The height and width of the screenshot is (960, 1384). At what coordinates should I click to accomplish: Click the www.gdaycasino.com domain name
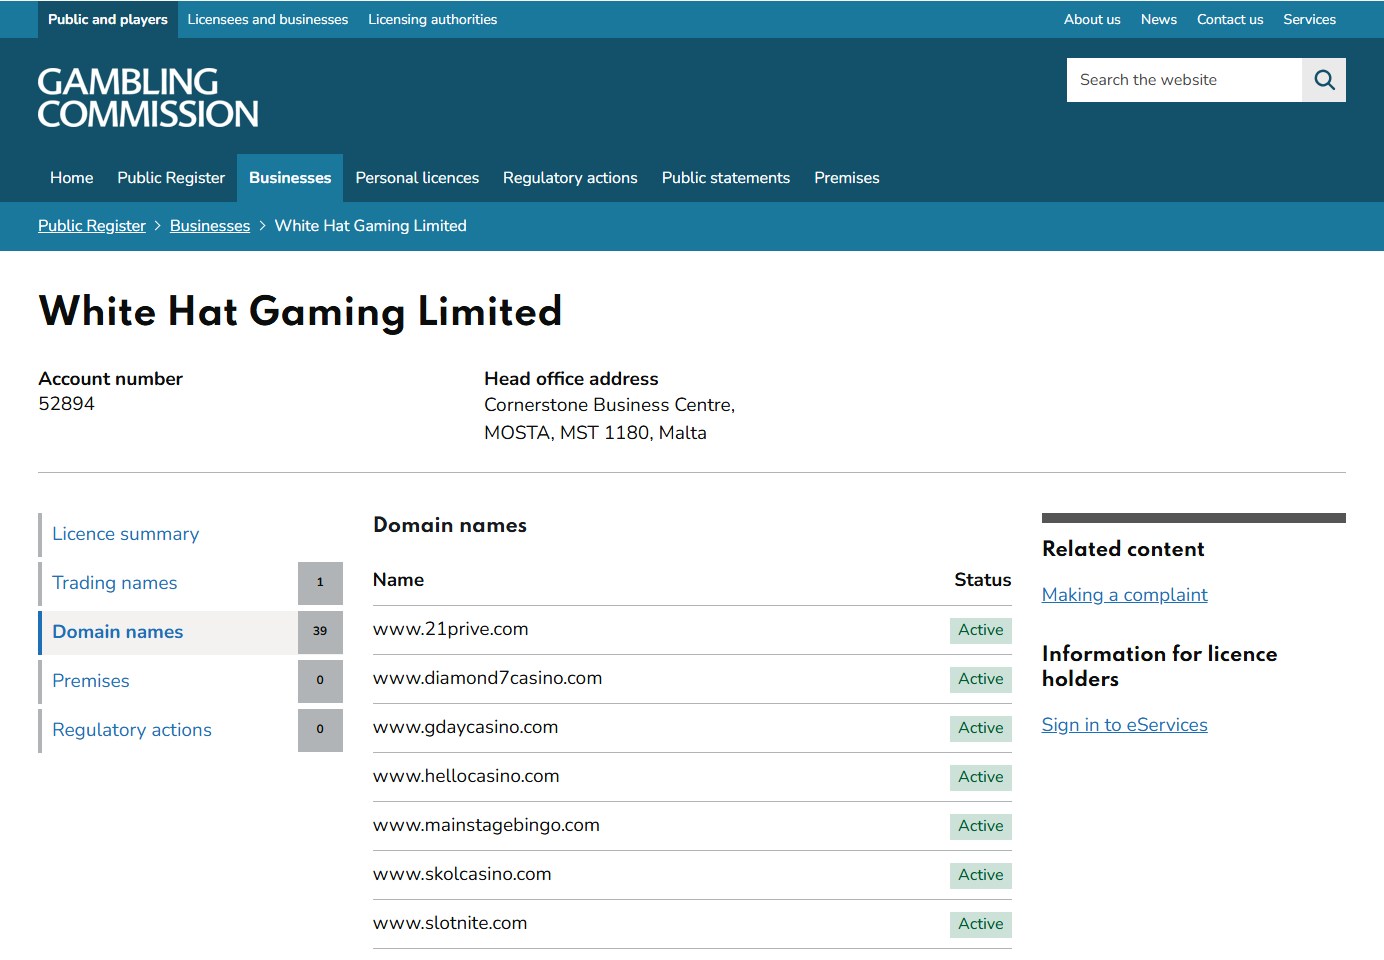466,727
